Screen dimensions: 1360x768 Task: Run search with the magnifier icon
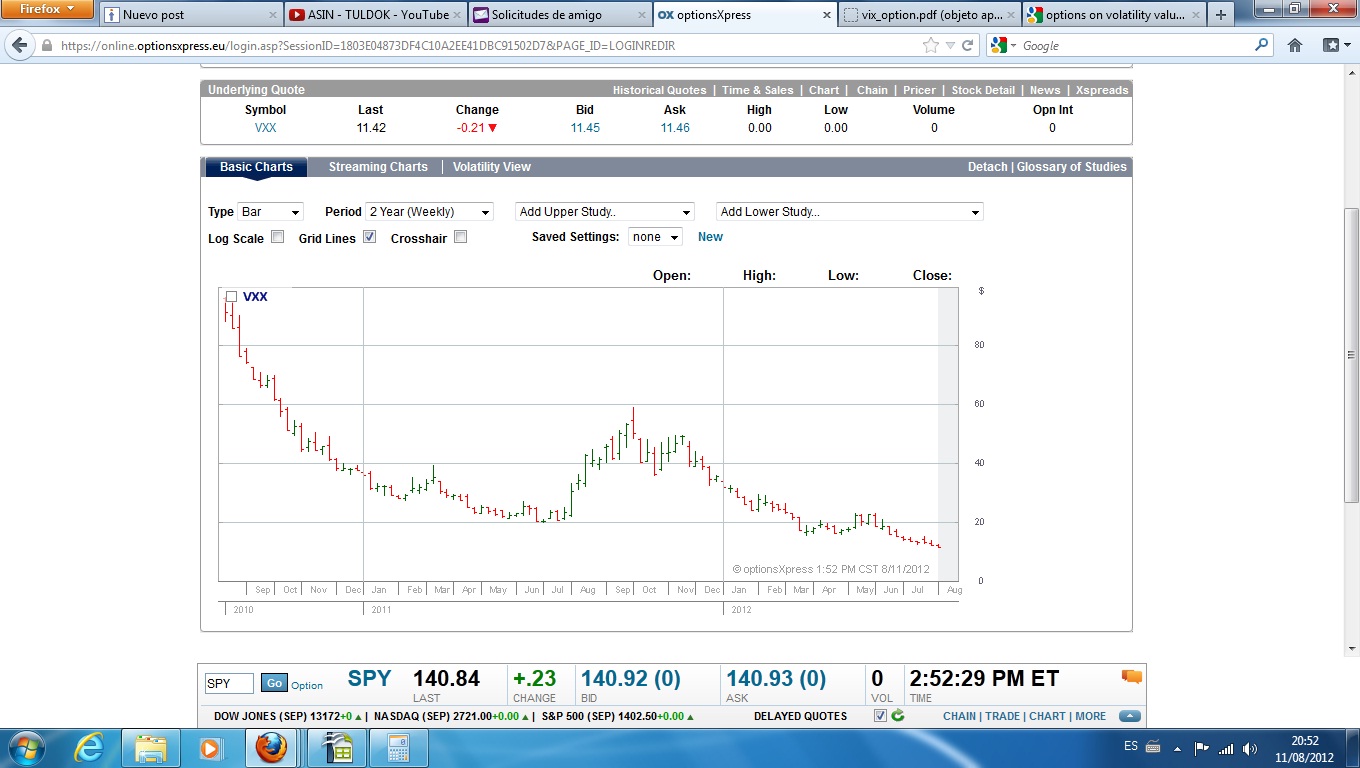pos(1261,45)
